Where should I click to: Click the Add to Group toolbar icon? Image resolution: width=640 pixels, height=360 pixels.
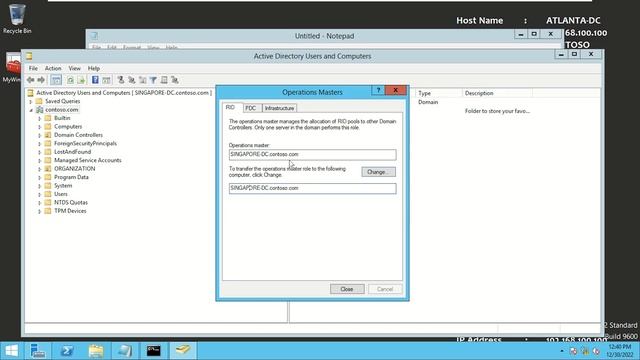[x=175, y=80]
